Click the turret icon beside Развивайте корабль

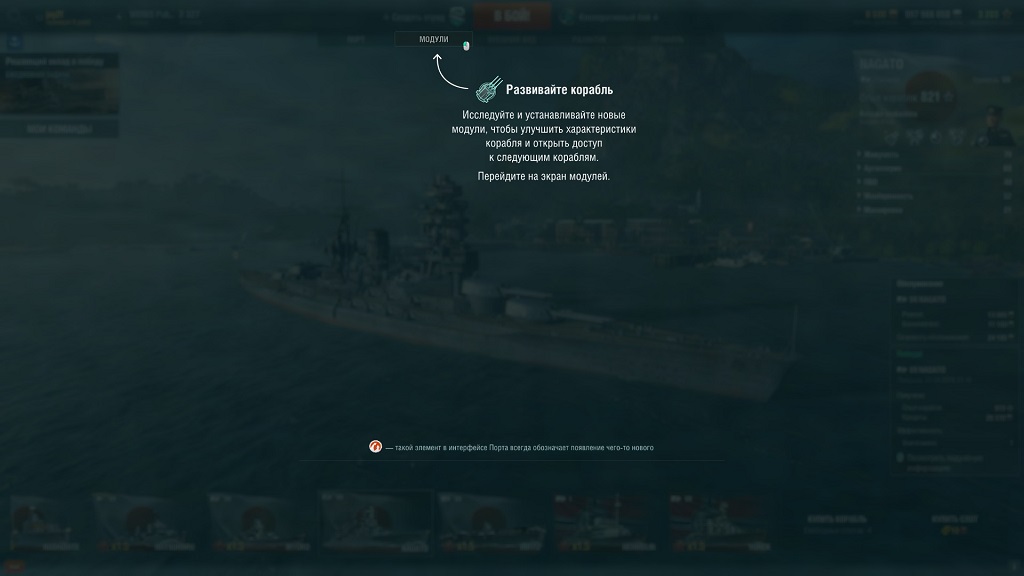point(489,89)
